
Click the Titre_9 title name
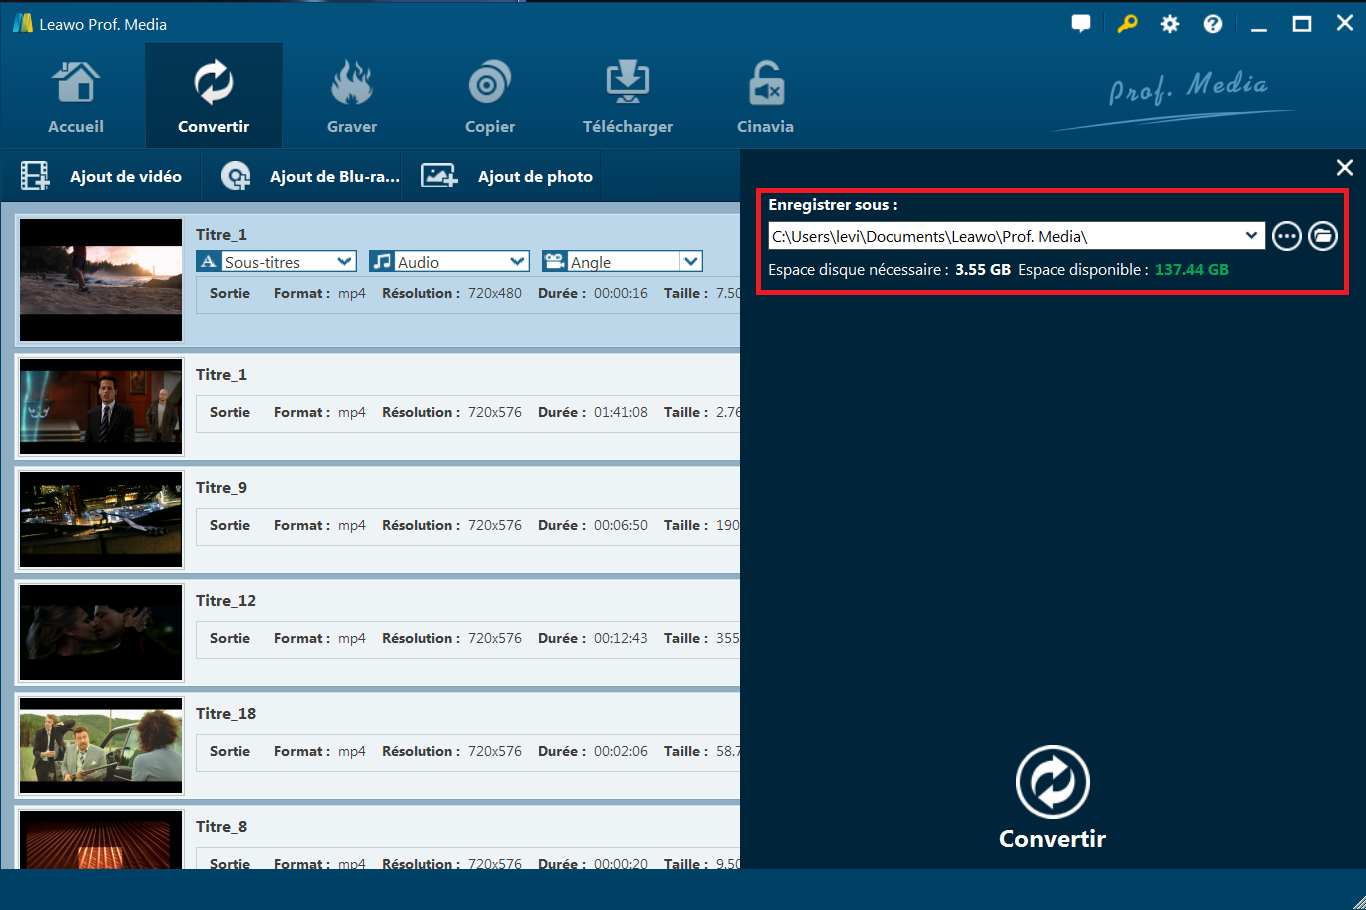221,488
